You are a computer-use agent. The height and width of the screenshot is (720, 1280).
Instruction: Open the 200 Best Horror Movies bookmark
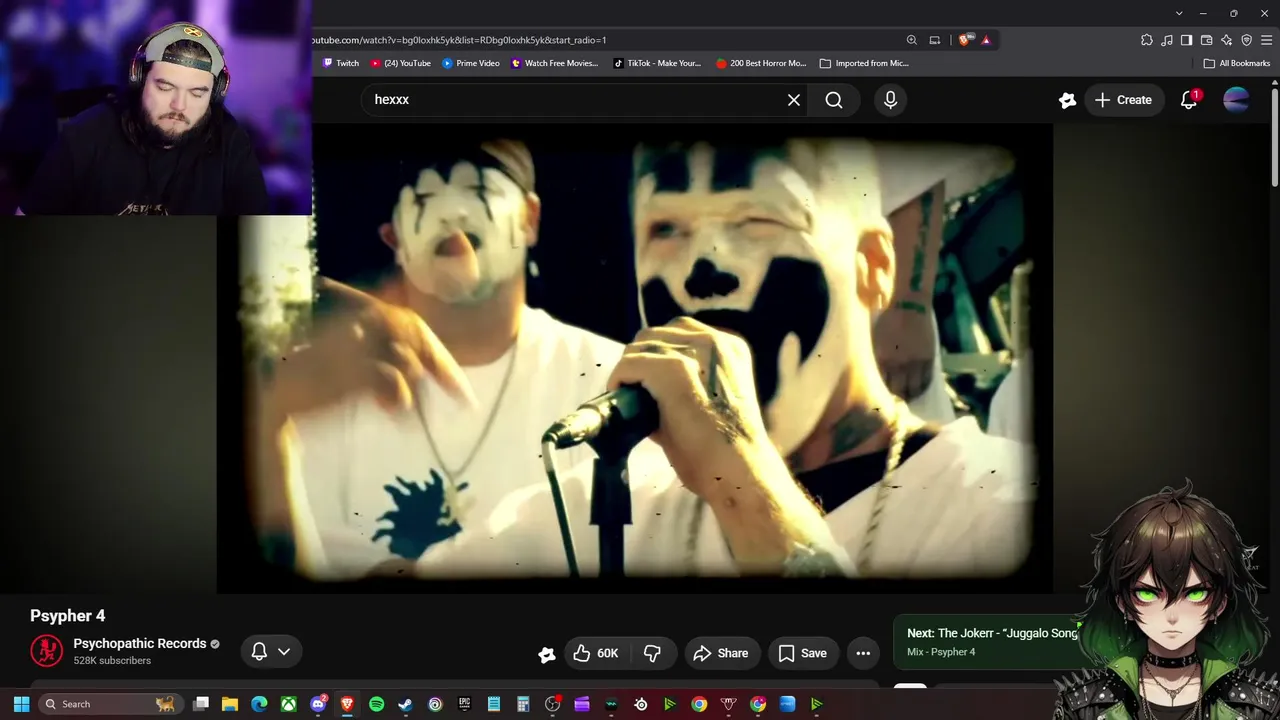click(761, 63)
